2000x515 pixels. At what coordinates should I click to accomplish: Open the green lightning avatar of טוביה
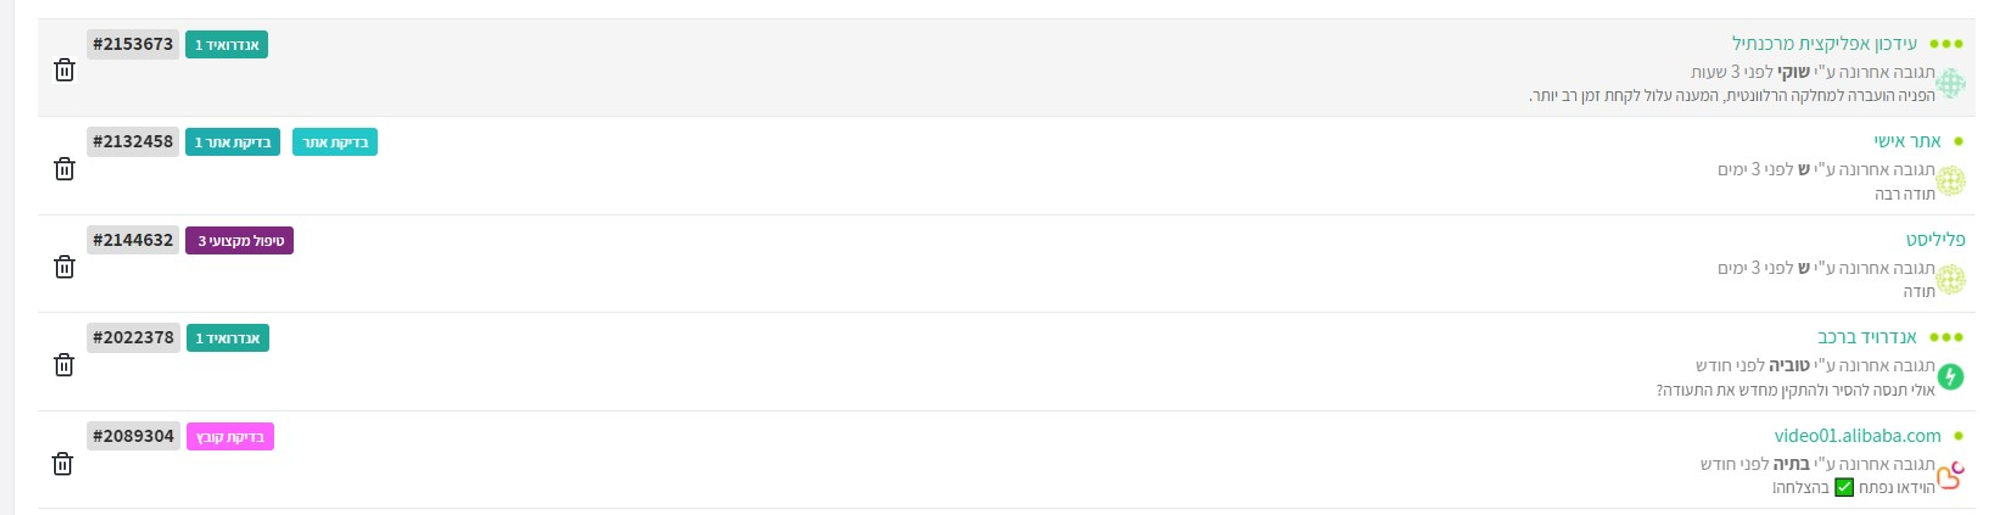pyautogui.click(x=1950, y=377)
